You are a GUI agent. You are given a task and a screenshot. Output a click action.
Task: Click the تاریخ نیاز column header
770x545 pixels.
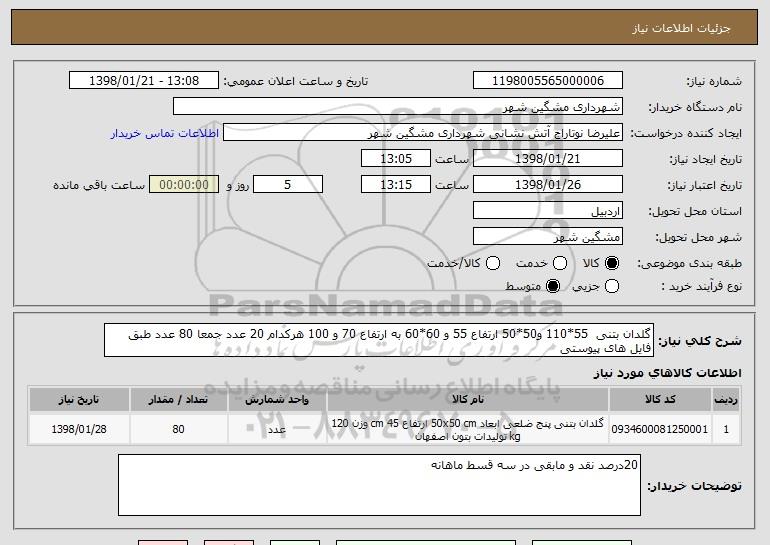click(79, 400)
